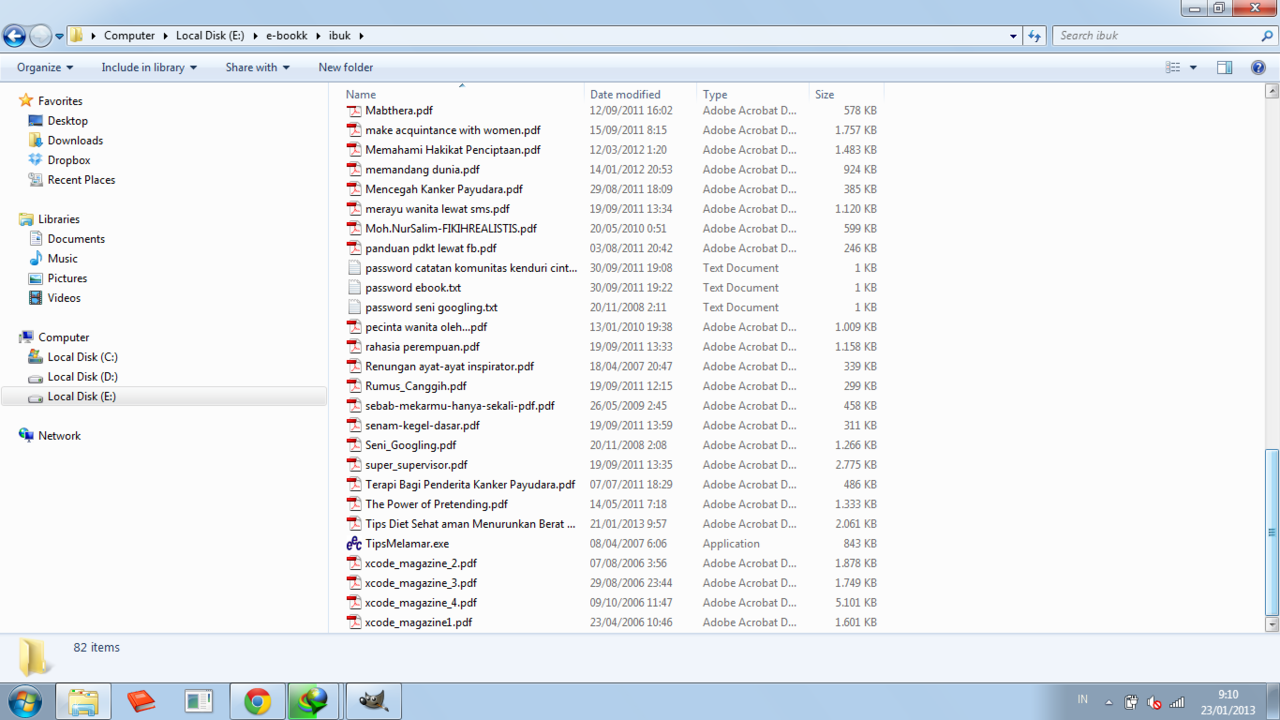Image resolution: width=1280 pixels, height=720 pixels.
Task: Click the Network icon in navigation pane
Action: pyautogui.click(x=27, y=436)
